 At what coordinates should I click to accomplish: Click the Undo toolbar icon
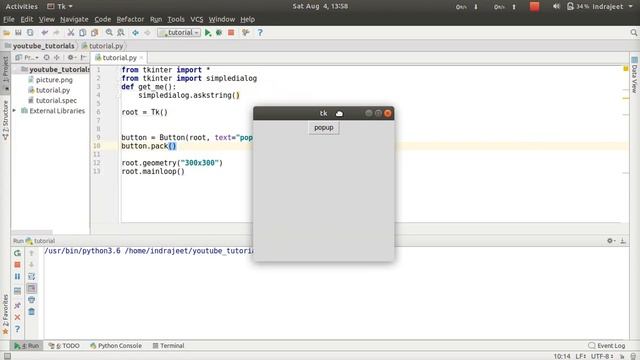44,33
